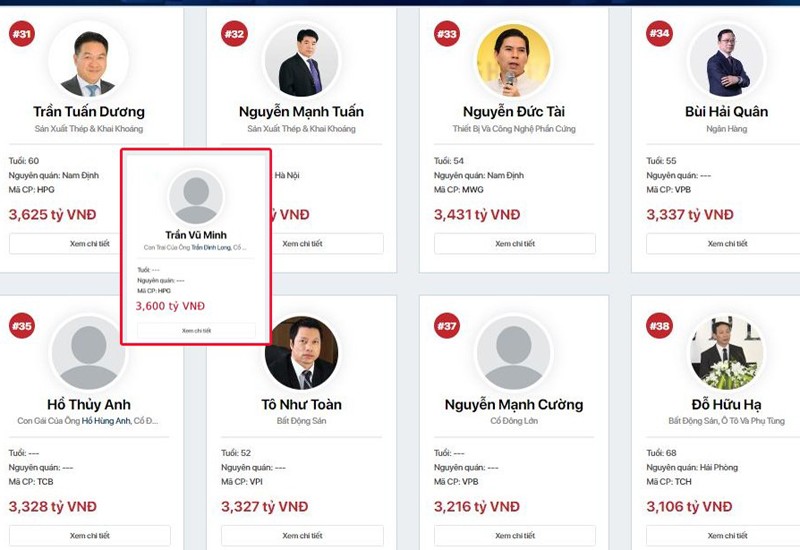Select Tô Như Toàn's portrait photo
The width and height of the screenshot is (800, 550).
click(301, 352)
